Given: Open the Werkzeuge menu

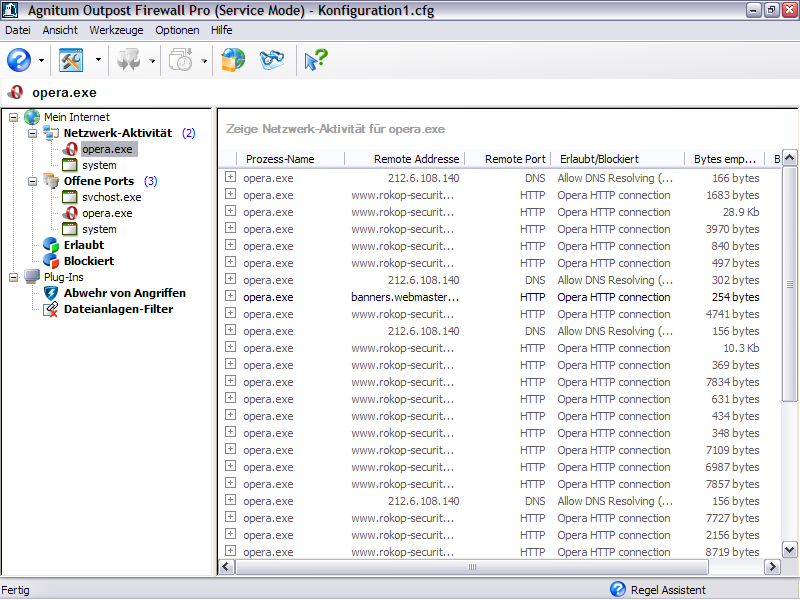Looking at the screenshot, I should (x=116, y=30).
